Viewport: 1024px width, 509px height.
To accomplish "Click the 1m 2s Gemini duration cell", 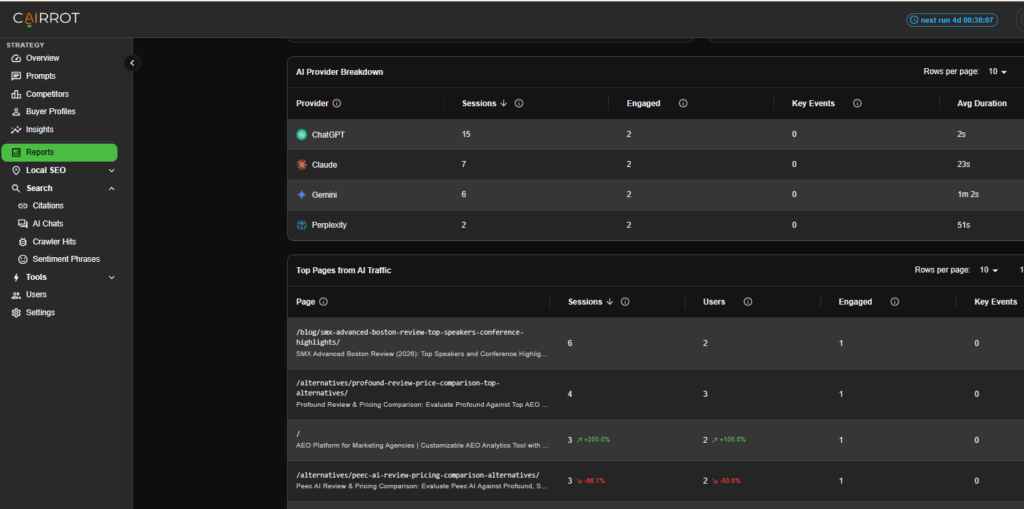I will 968,195.
